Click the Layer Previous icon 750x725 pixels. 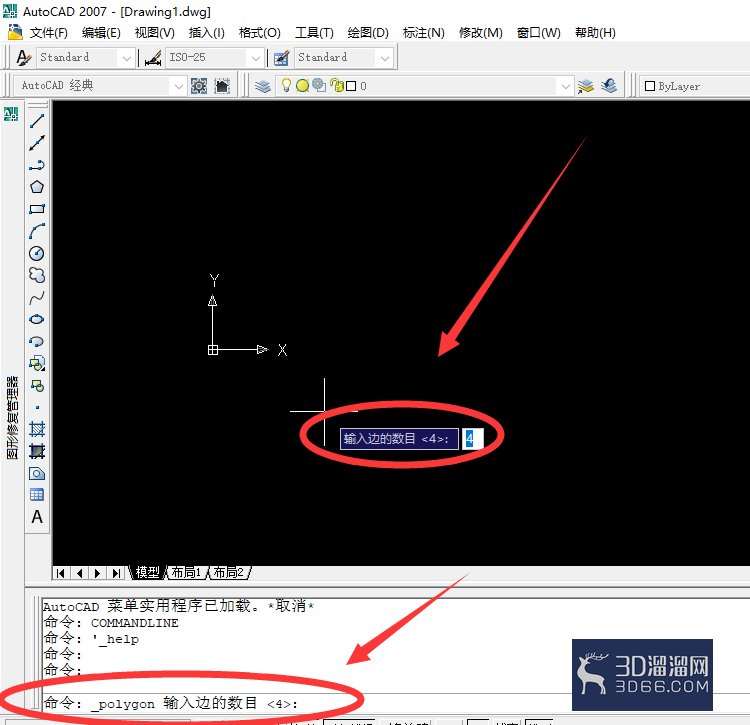click(x=609, y=86)
